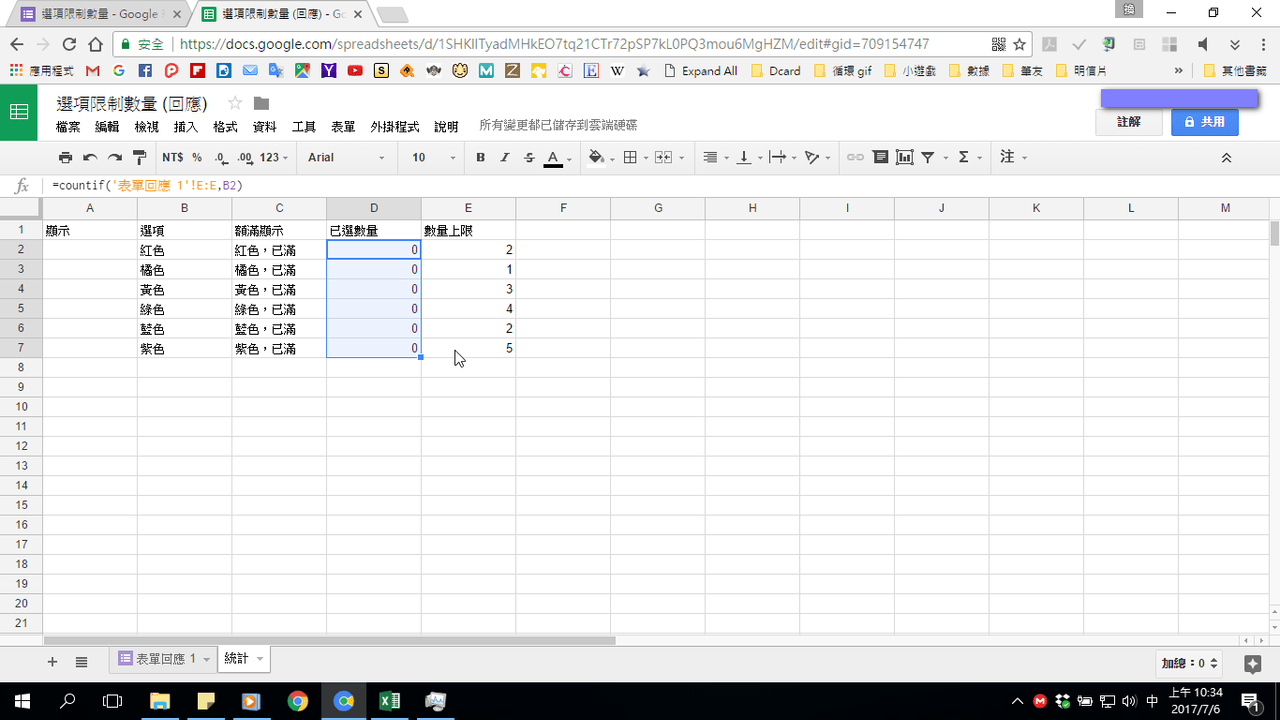Go to Sheets home via green logo
Screen dimensions: 1280x720
pyautogui.click(x=19, y=112)
